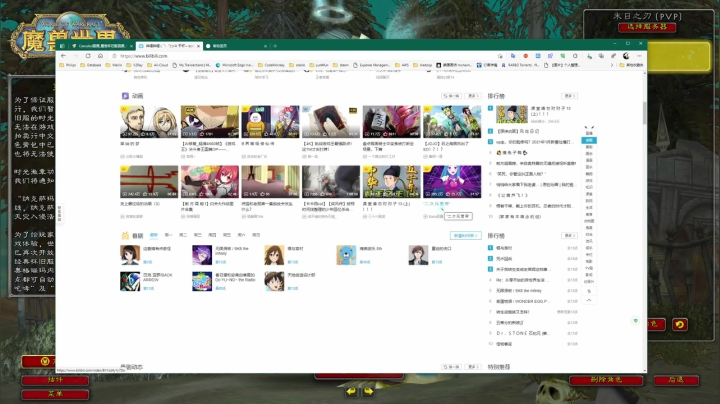Viewport: 720px width, 404px height.
Task: Select the 最新 tab in 番剧
Action: [x=154, y=235]
